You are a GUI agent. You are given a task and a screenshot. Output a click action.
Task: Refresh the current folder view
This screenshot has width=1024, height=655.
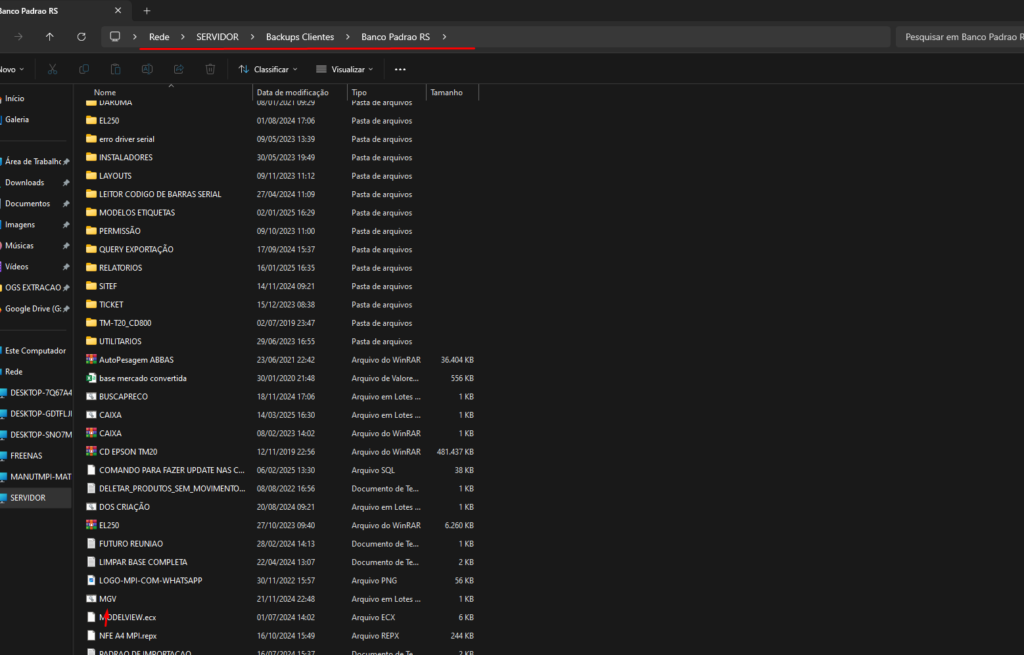pyautogui.click(x=81, y=36)
